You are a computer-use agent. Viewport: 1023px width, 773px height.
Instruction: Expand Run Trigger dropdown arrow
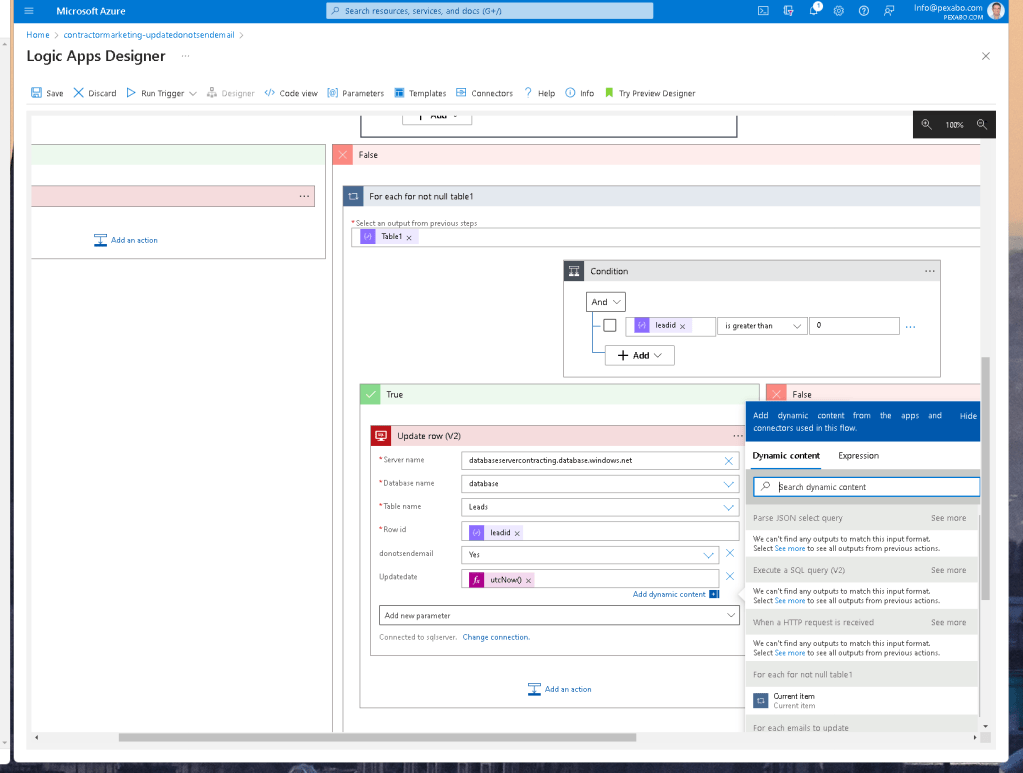[x=192, y=94]
